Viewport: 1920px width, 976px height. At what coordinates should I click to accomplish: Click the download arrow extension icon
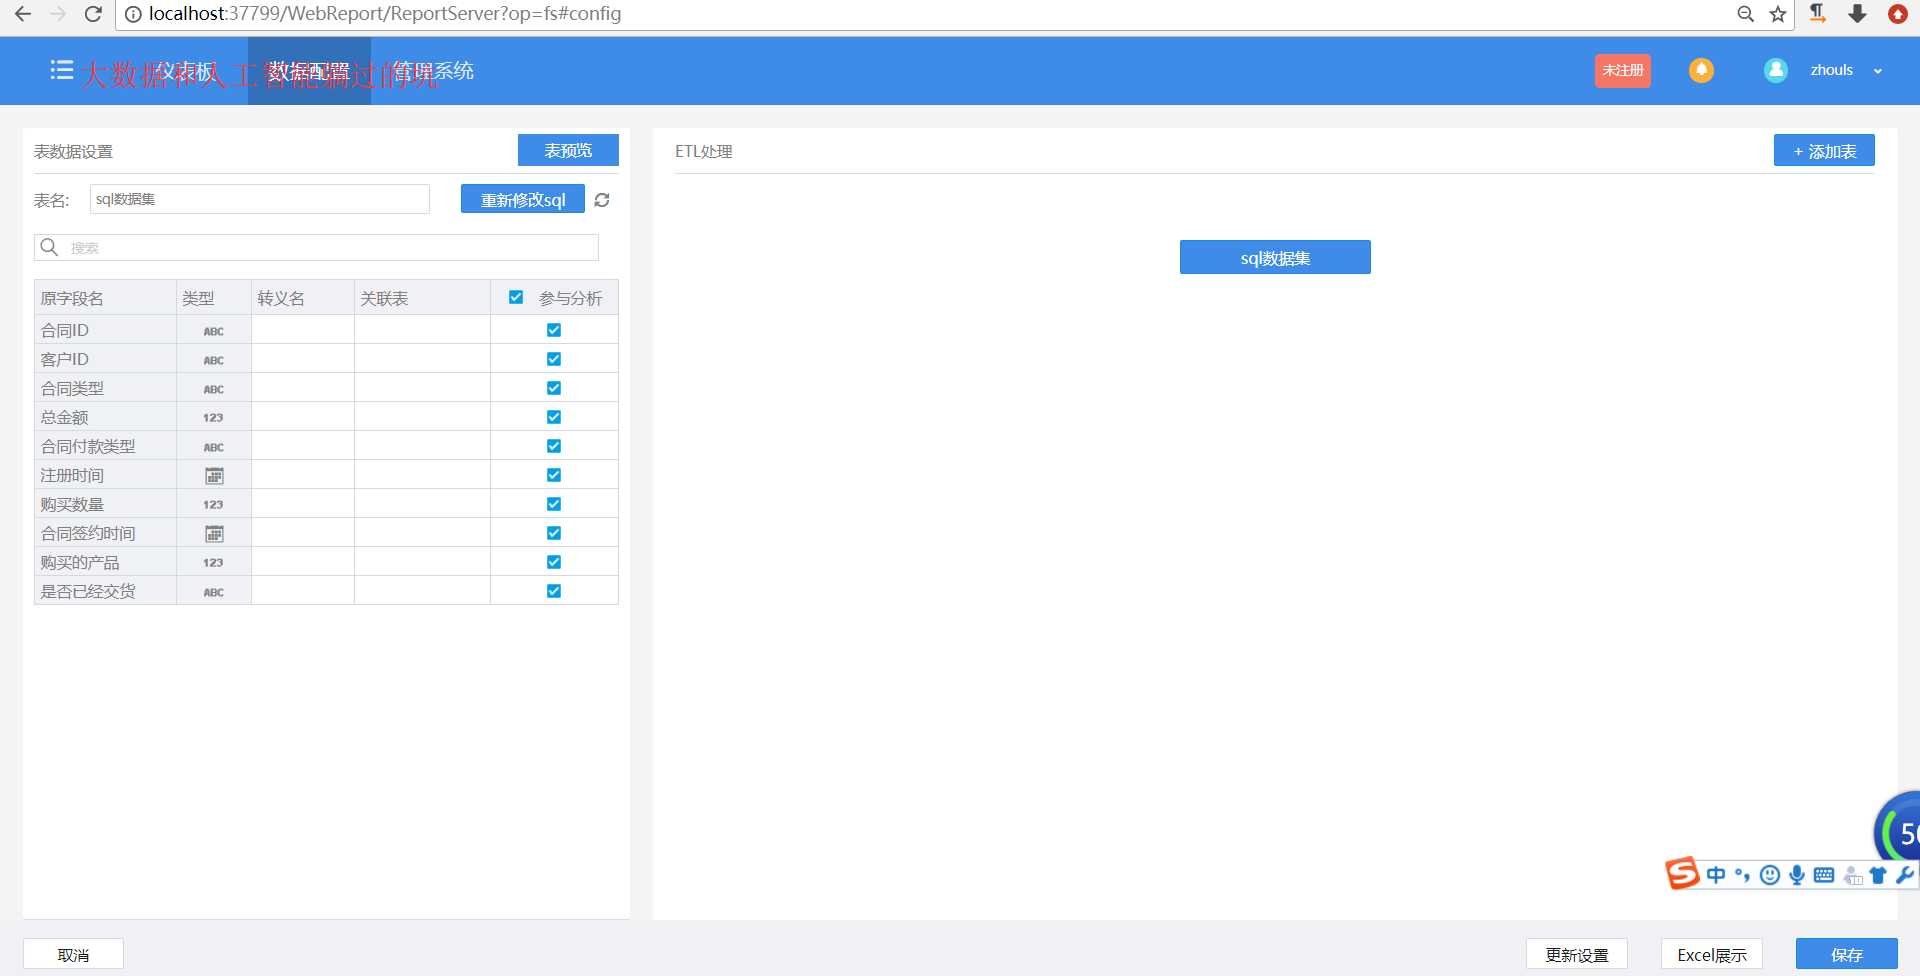(x=1857, y=13)
